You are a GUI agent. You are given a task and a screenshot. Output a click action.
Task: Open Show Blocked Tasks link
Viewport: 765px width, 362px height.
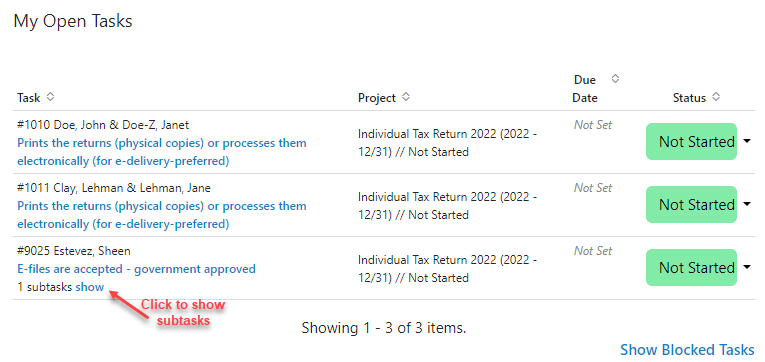(687, 350)
